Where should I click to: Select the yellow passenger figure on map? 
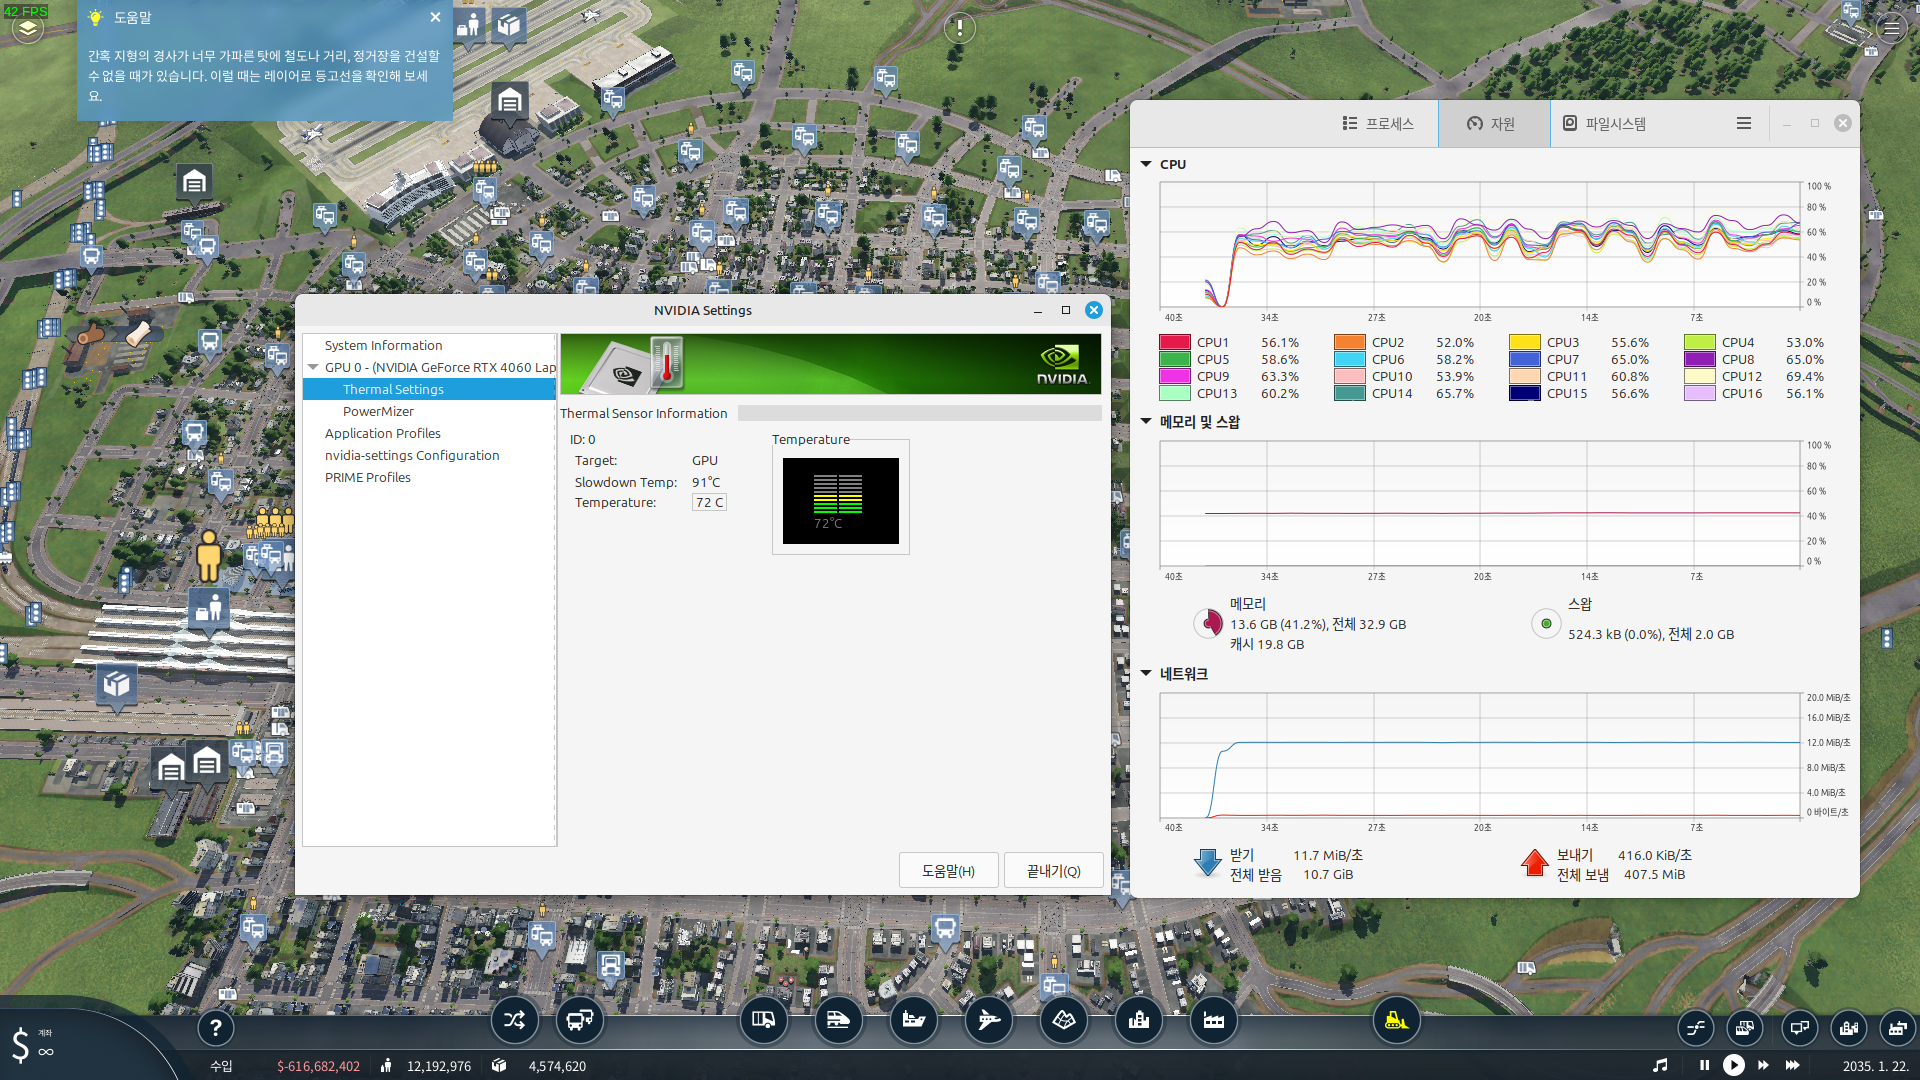[208, 555]
